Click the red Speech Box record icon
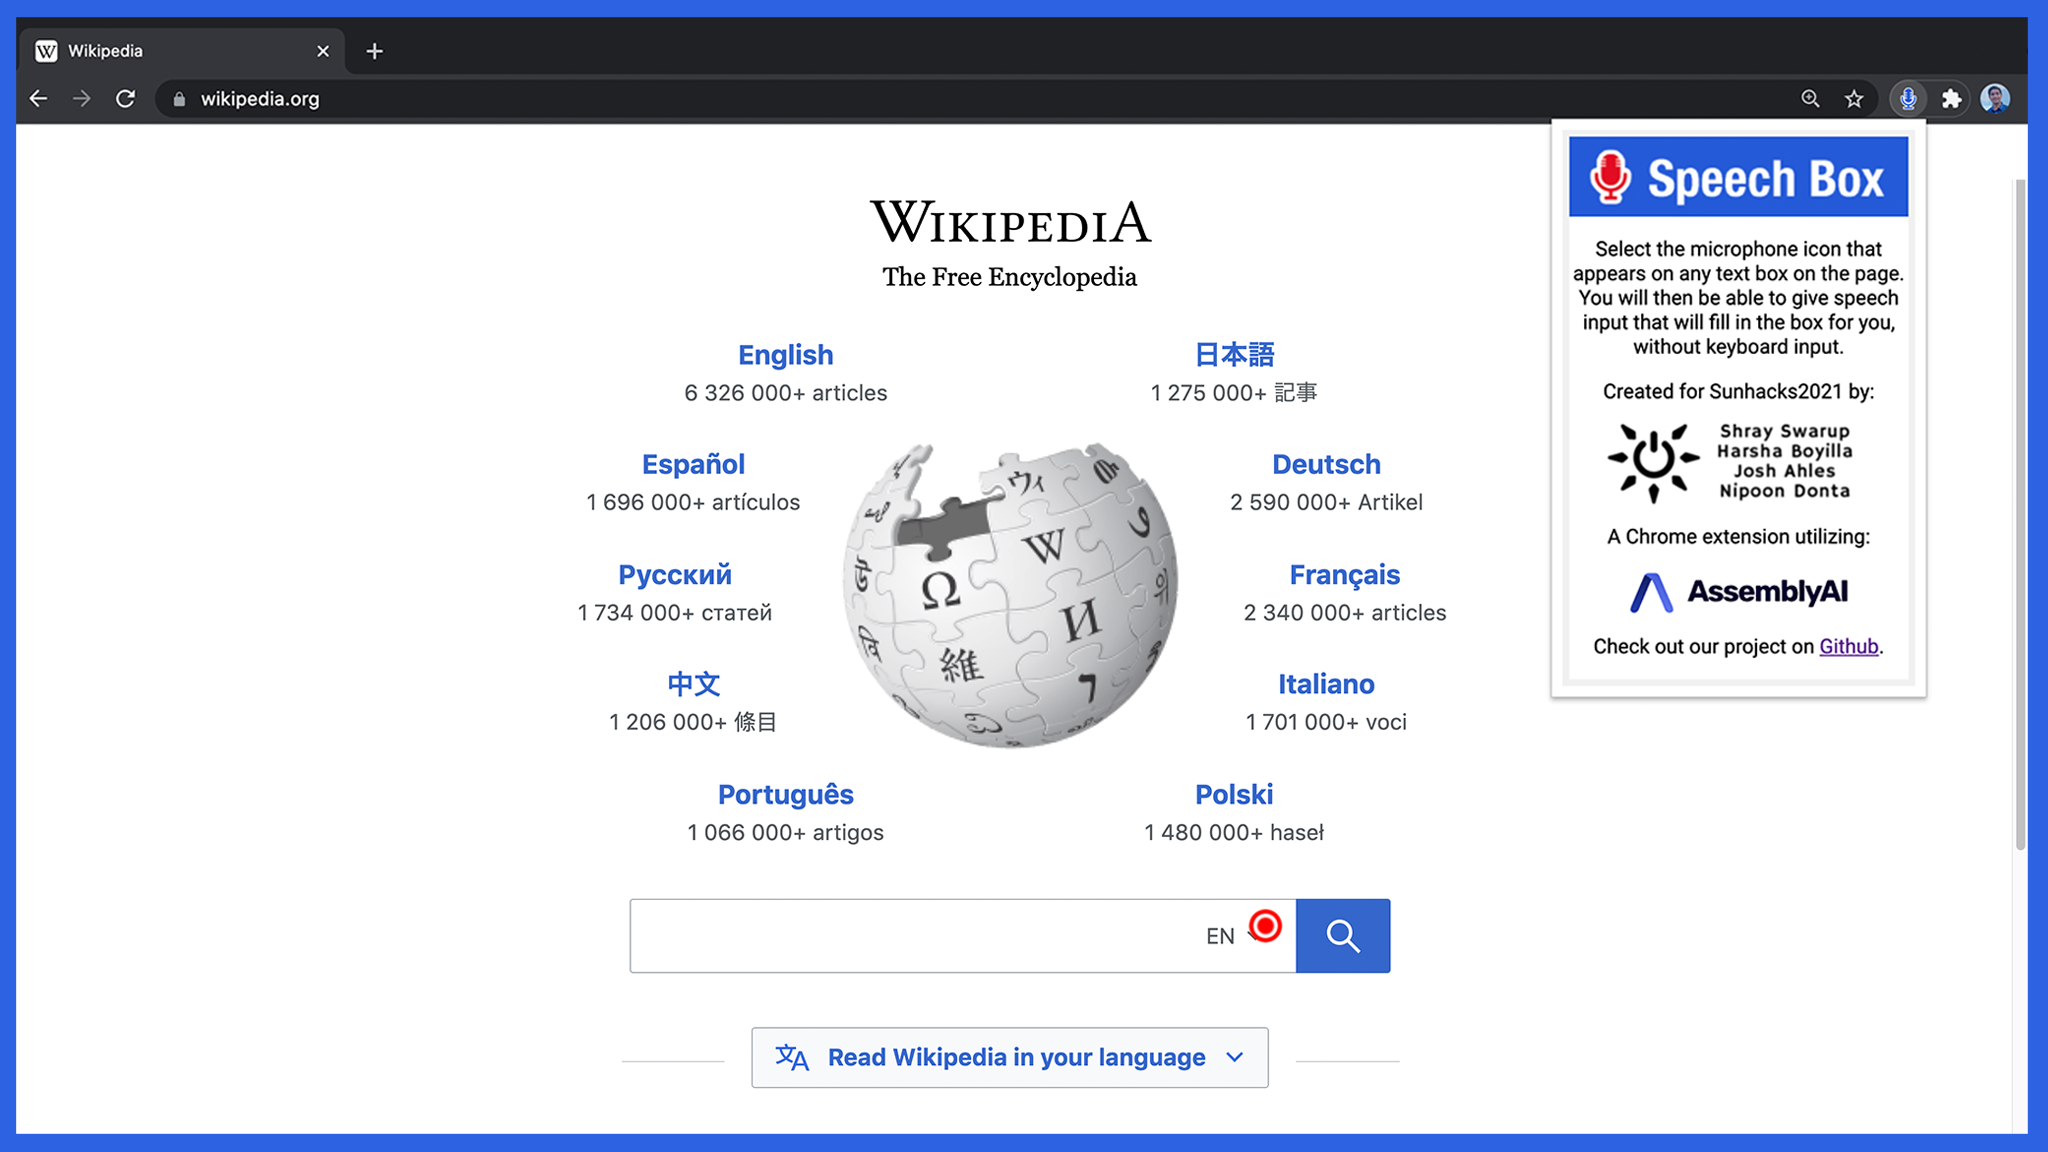This screenshot has width=2048, height=1152. [1265, 926]
